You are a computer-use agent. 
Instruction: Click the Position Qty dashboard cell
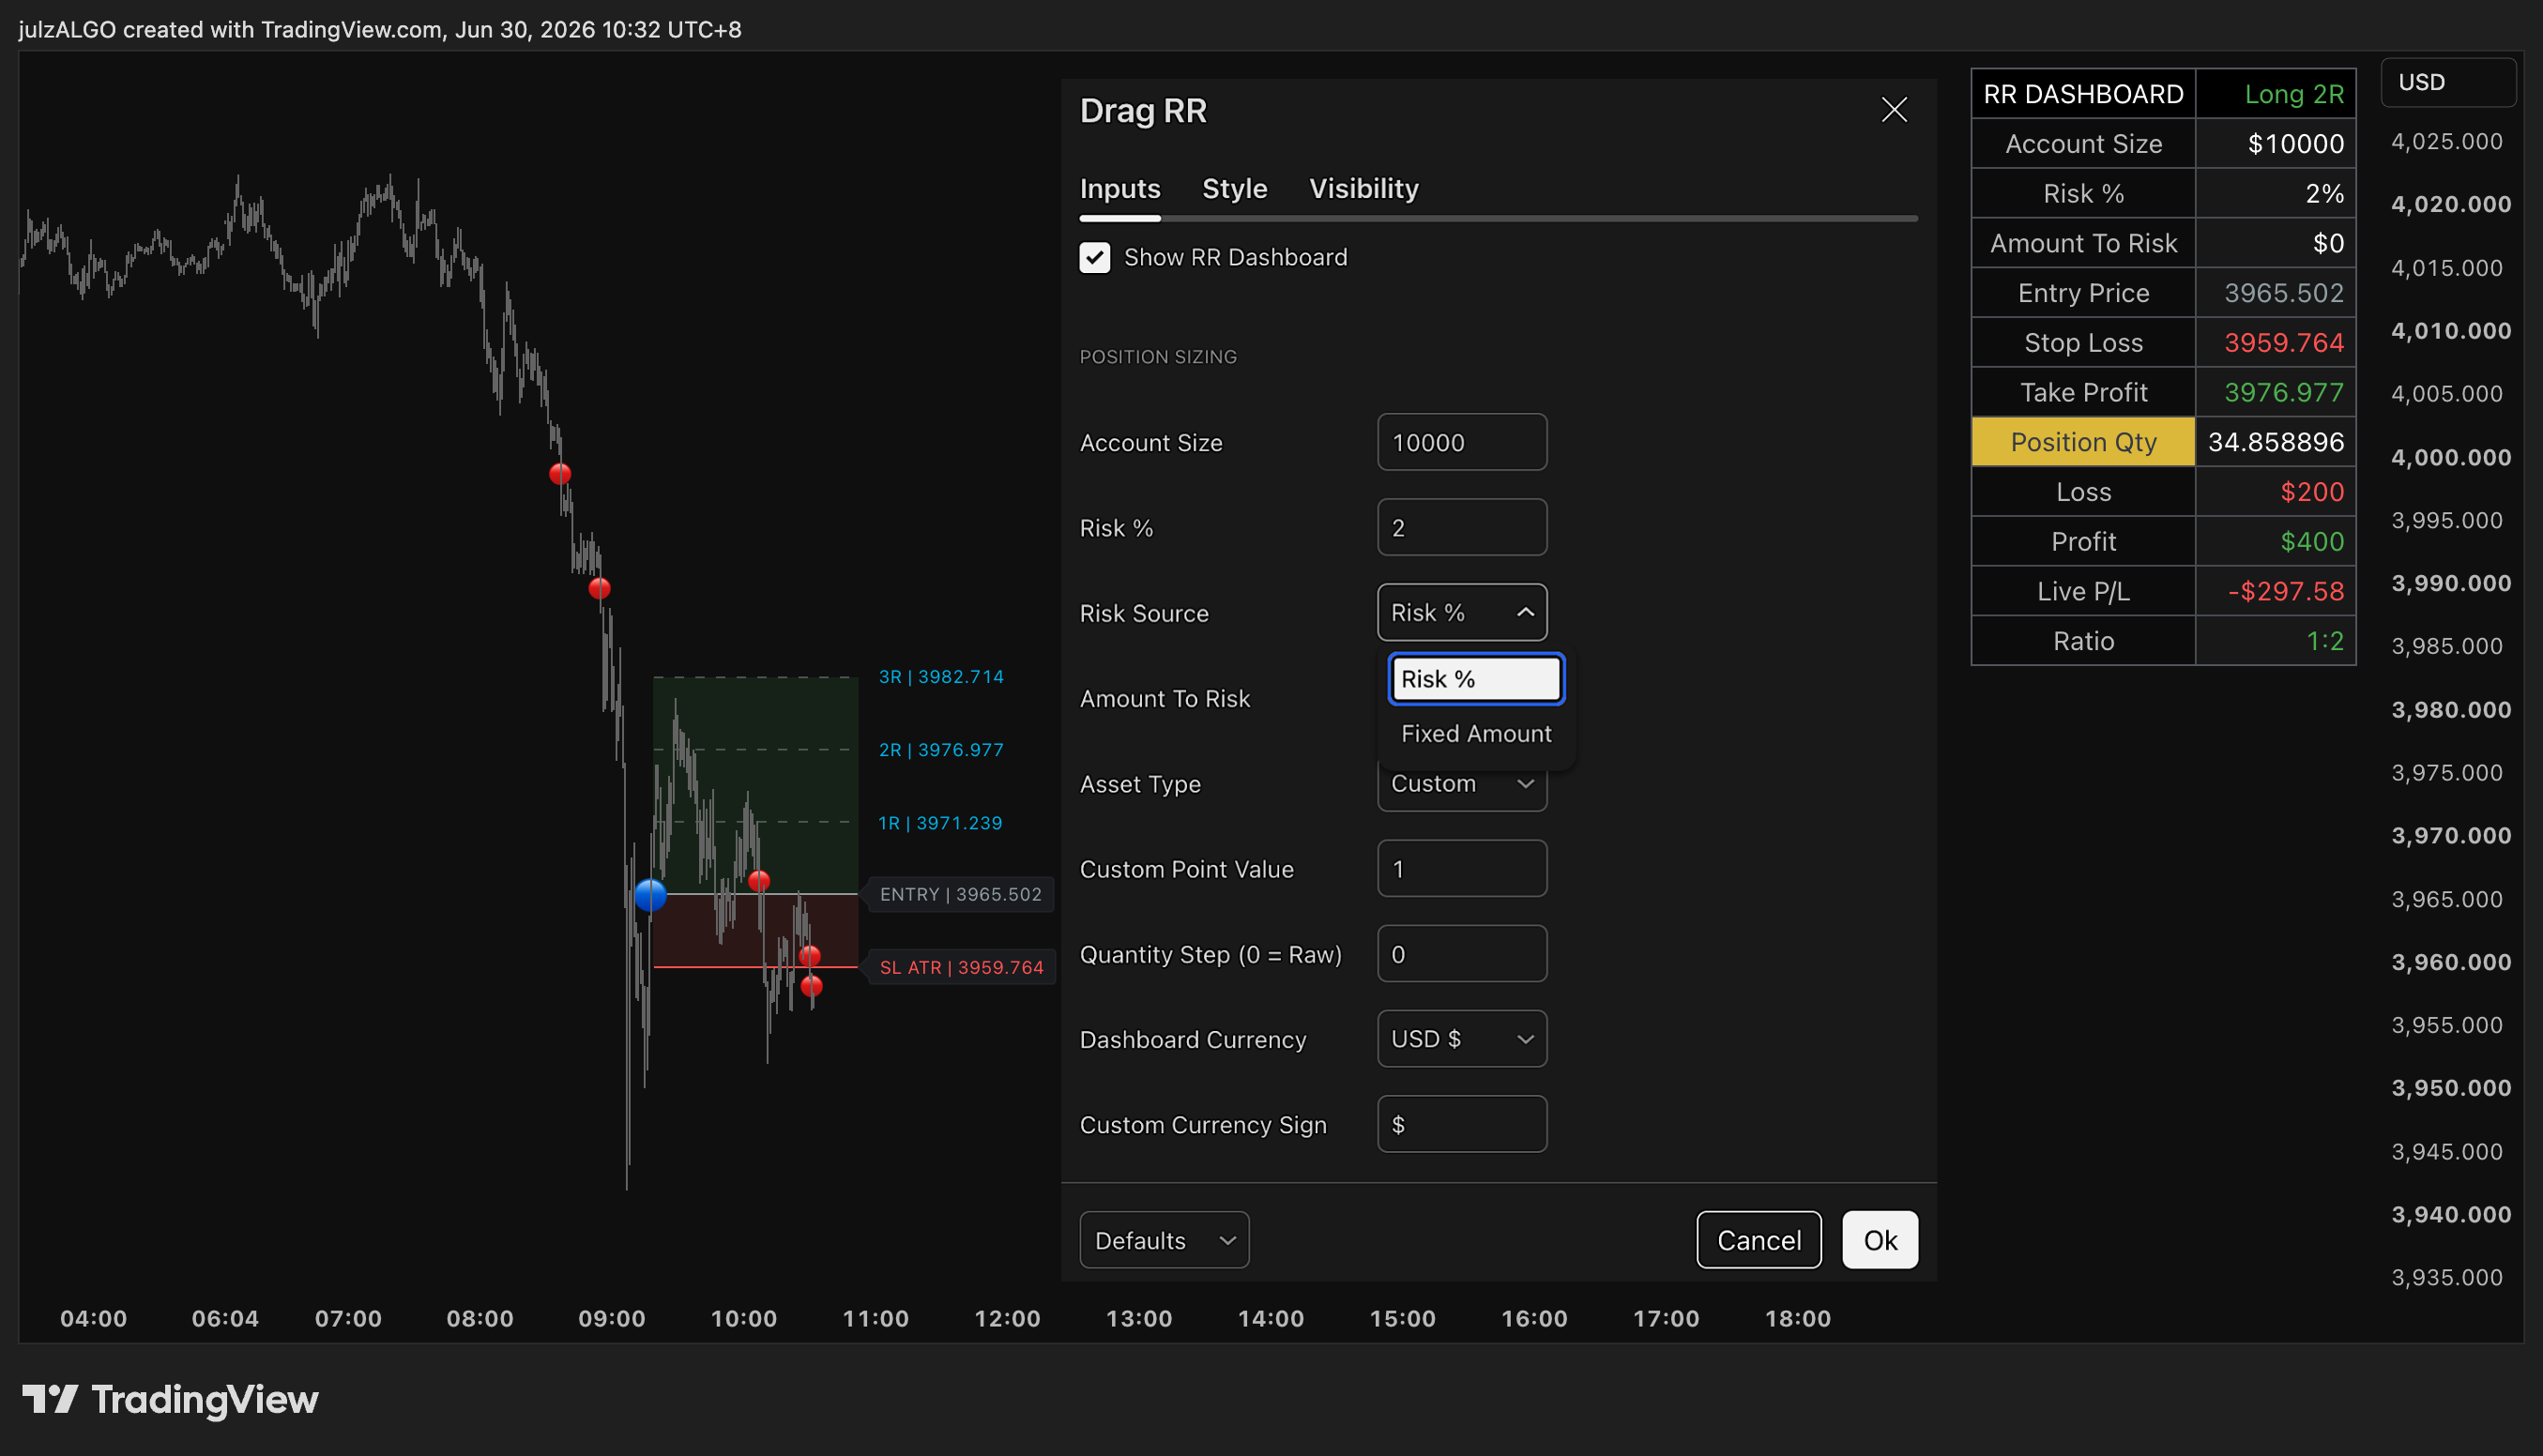coord(2083,442)
